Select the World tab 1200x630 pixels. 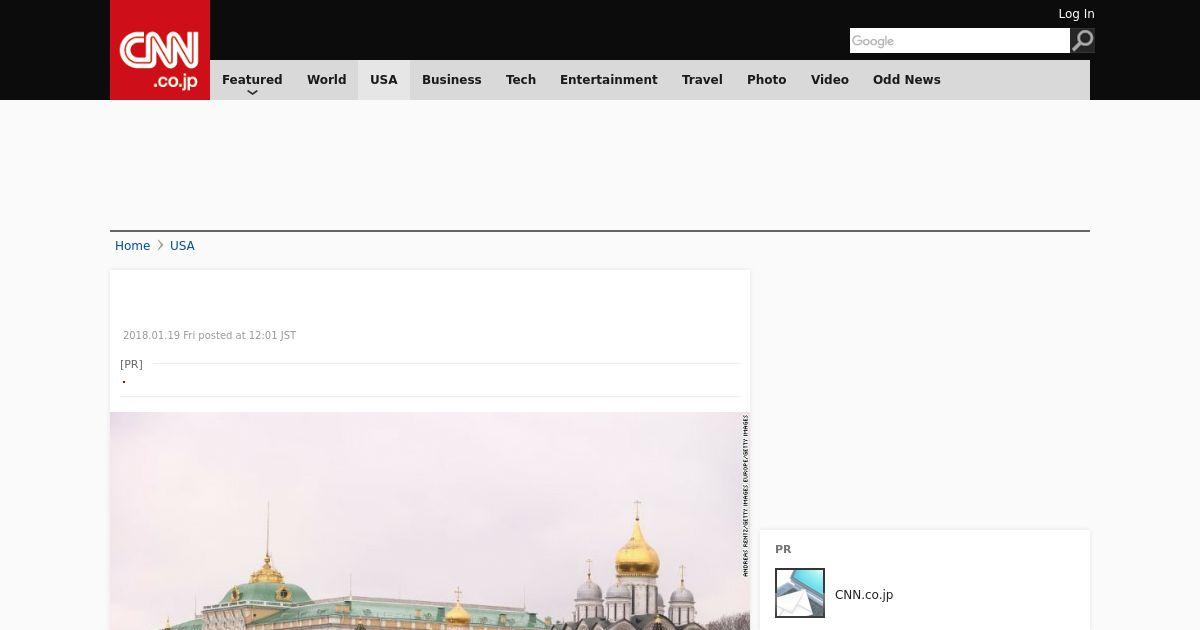(x=326, y=80)
